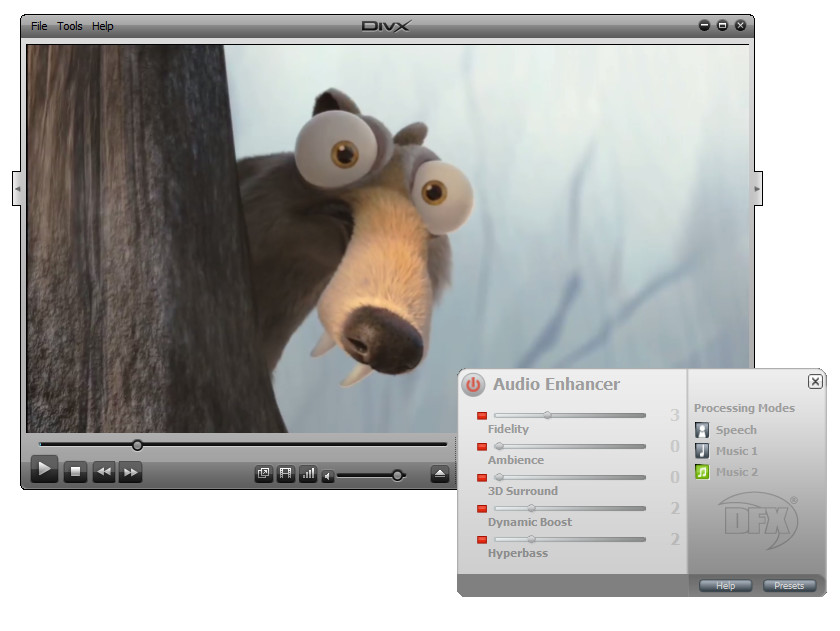Click the Dynamic Boost slider handle
Viewport: 840px width, 631px height.
[531, 508]
